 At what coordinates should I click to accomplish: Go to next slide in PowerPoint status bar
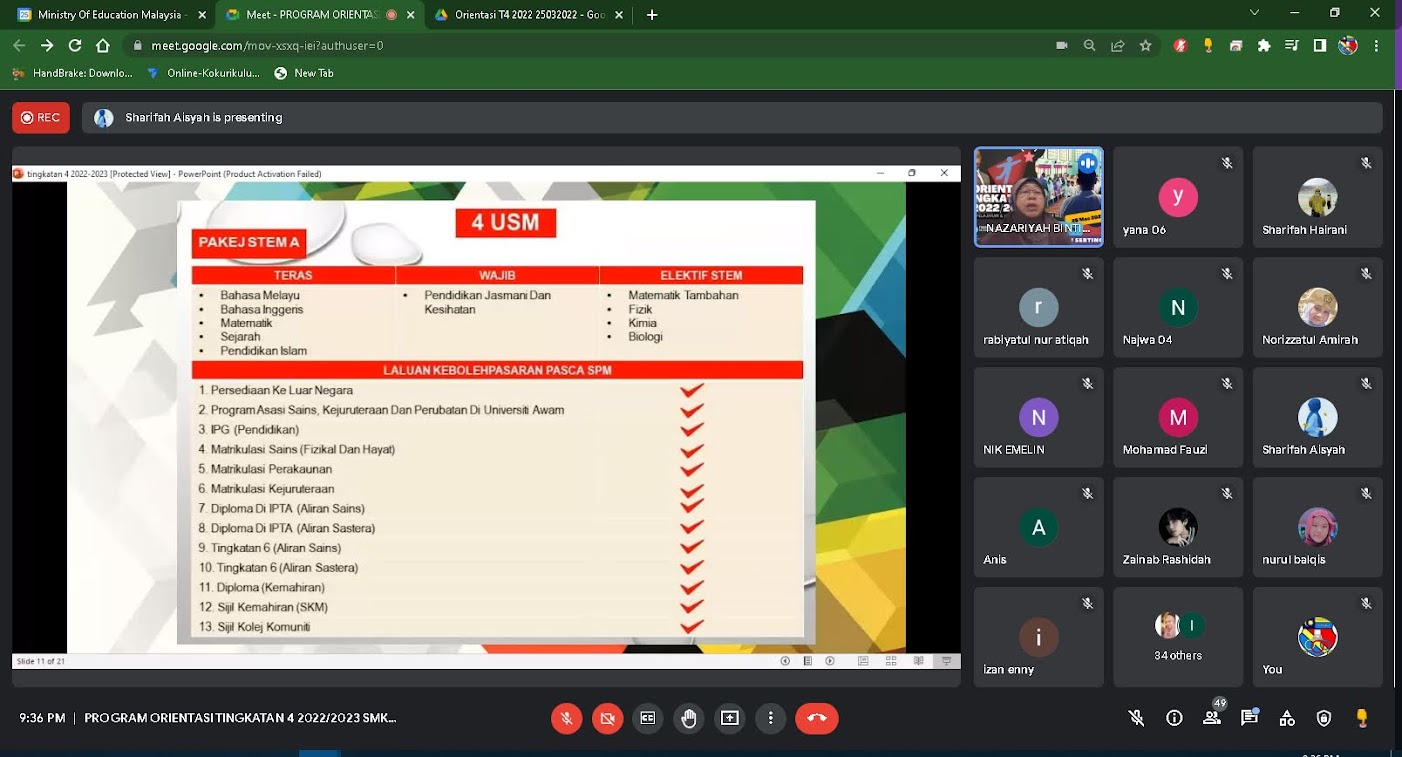pyautogui.click(x=830, y=661)
